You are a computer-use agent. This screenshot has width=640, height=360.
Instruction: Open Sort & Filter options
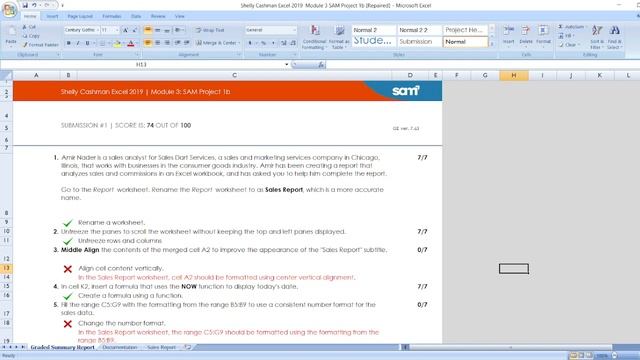tap(597, 37)
